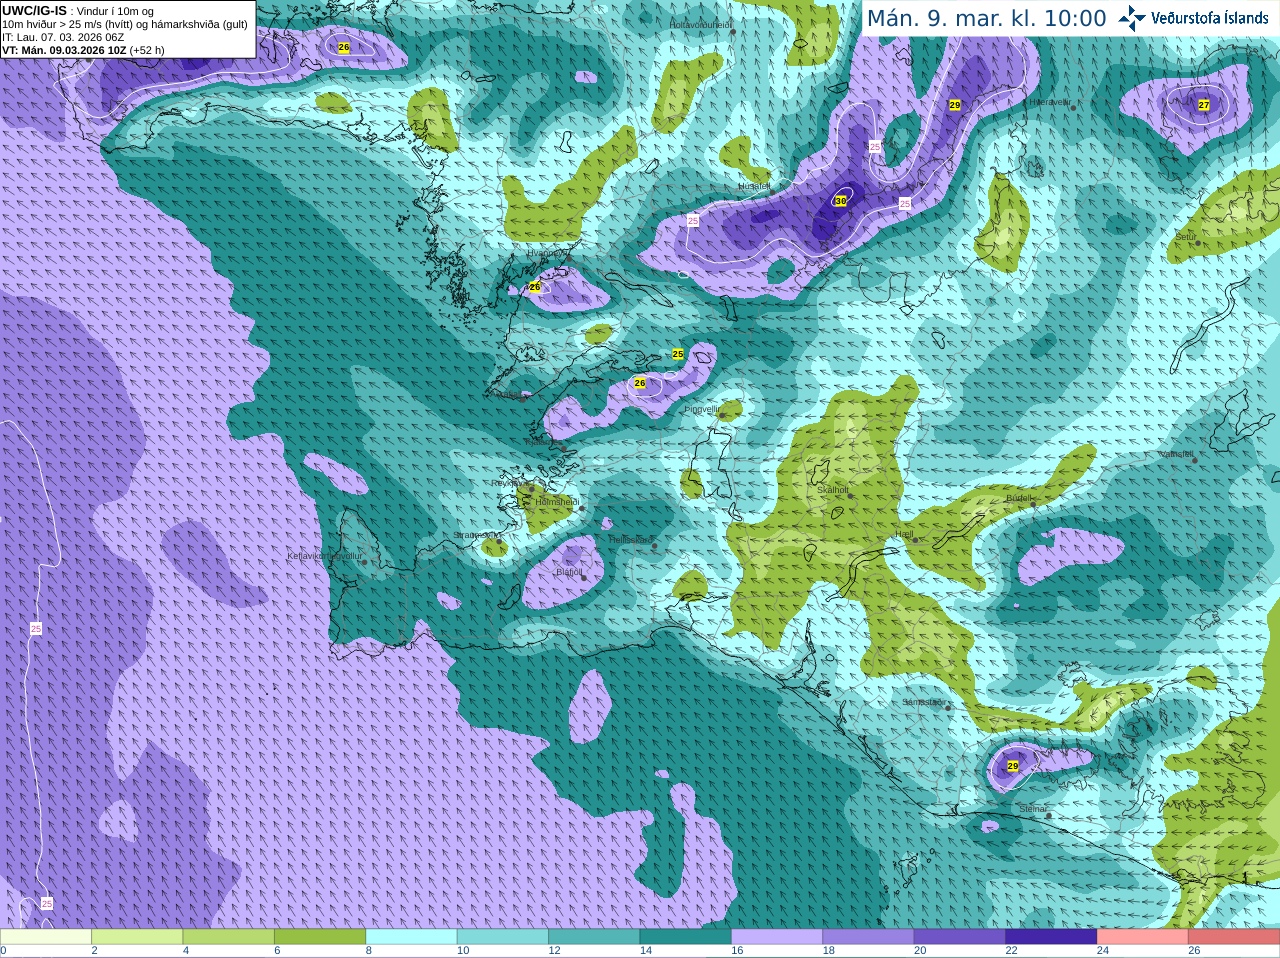Click the Búrfell station label
1280x958 pixels.
click(x=1019, y=497)
